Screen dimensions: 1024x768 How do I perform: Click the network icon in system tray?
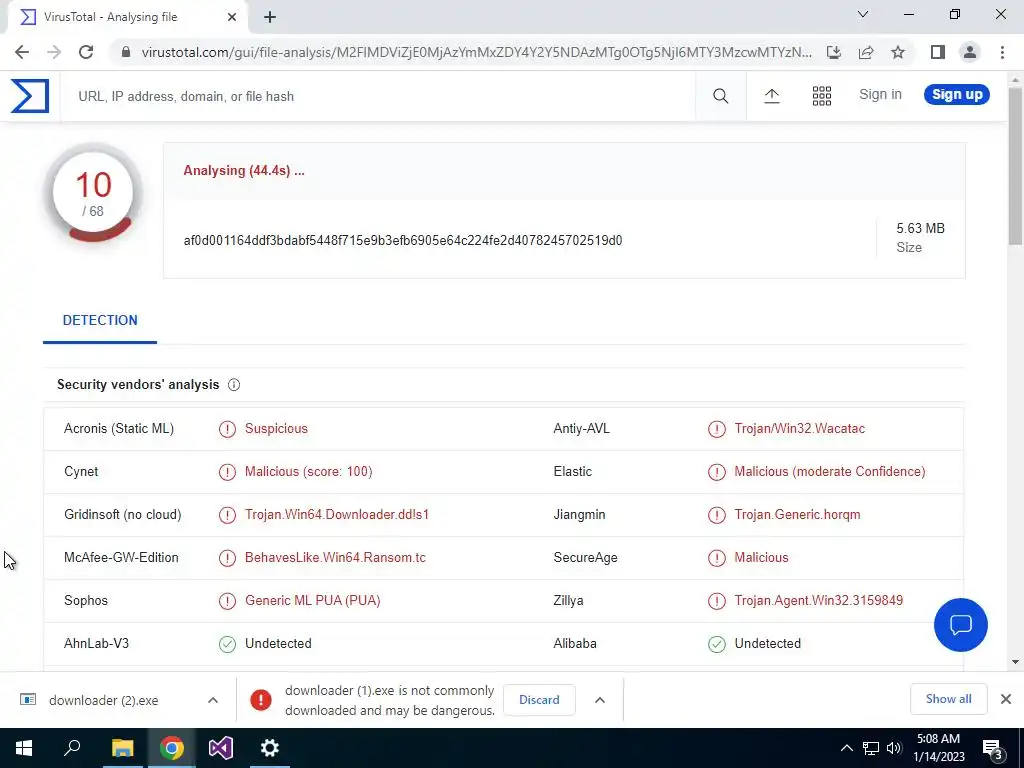[871, 748]
